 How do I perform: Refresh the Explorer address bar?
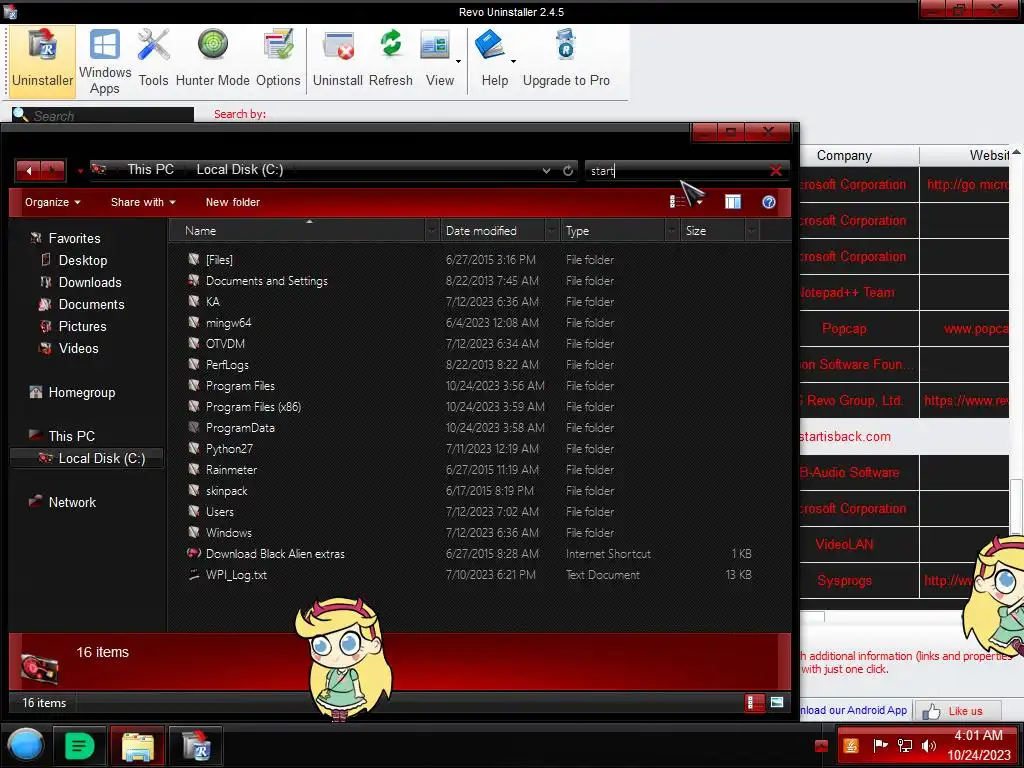pyautogui.click(x=568, y=170)
